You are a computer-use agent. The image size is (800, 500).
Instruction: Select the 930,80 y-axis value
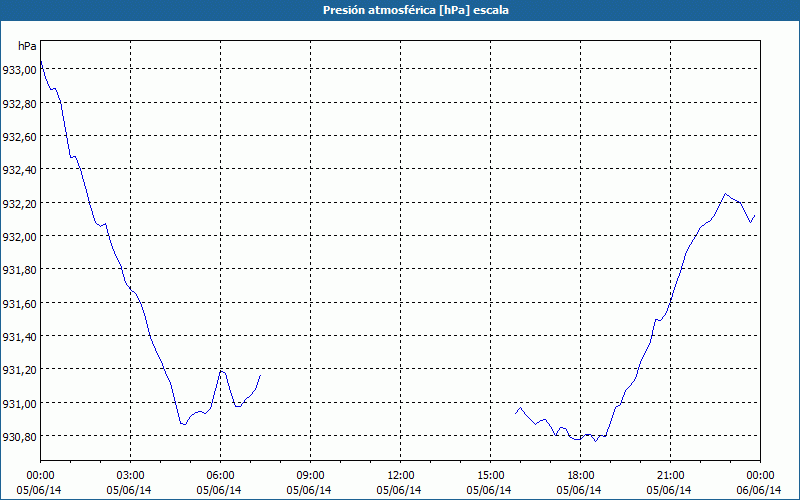tap(19, 437)
